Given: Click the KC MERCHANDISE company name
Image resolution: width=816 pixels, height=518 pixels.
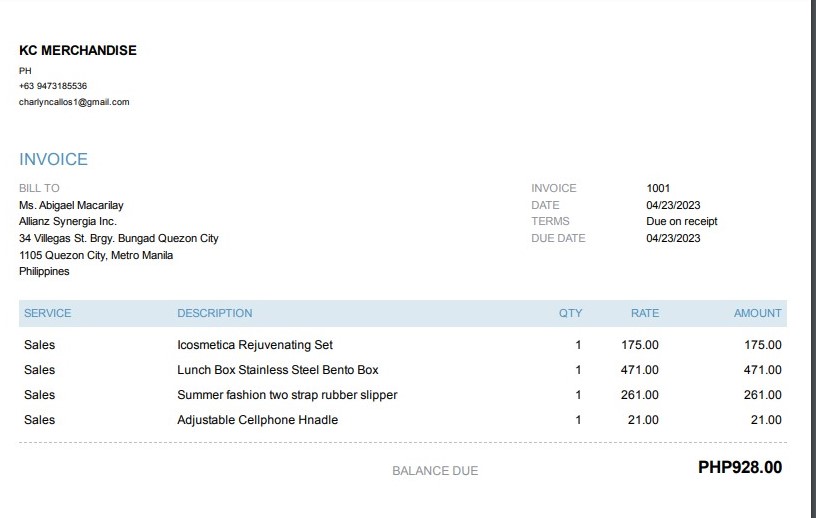Looking at the screenshot, I should (78, 51).
